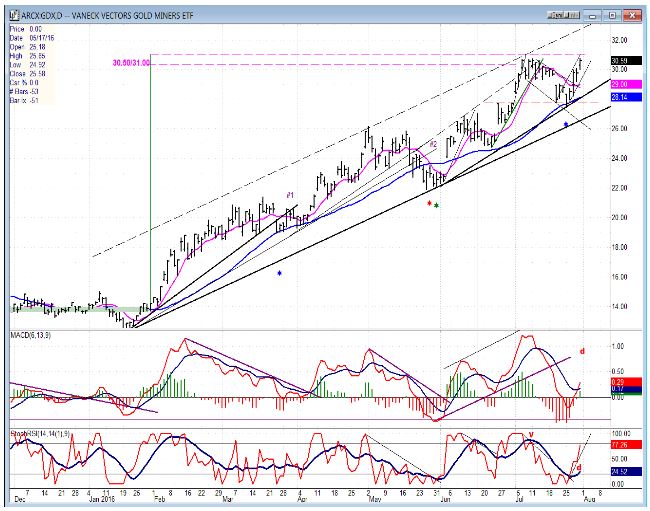Select the blue 24.52 StochRSI value tag
Image resolution: width=650 pixels, height=511 pixels.
click(x=626, y=472)
